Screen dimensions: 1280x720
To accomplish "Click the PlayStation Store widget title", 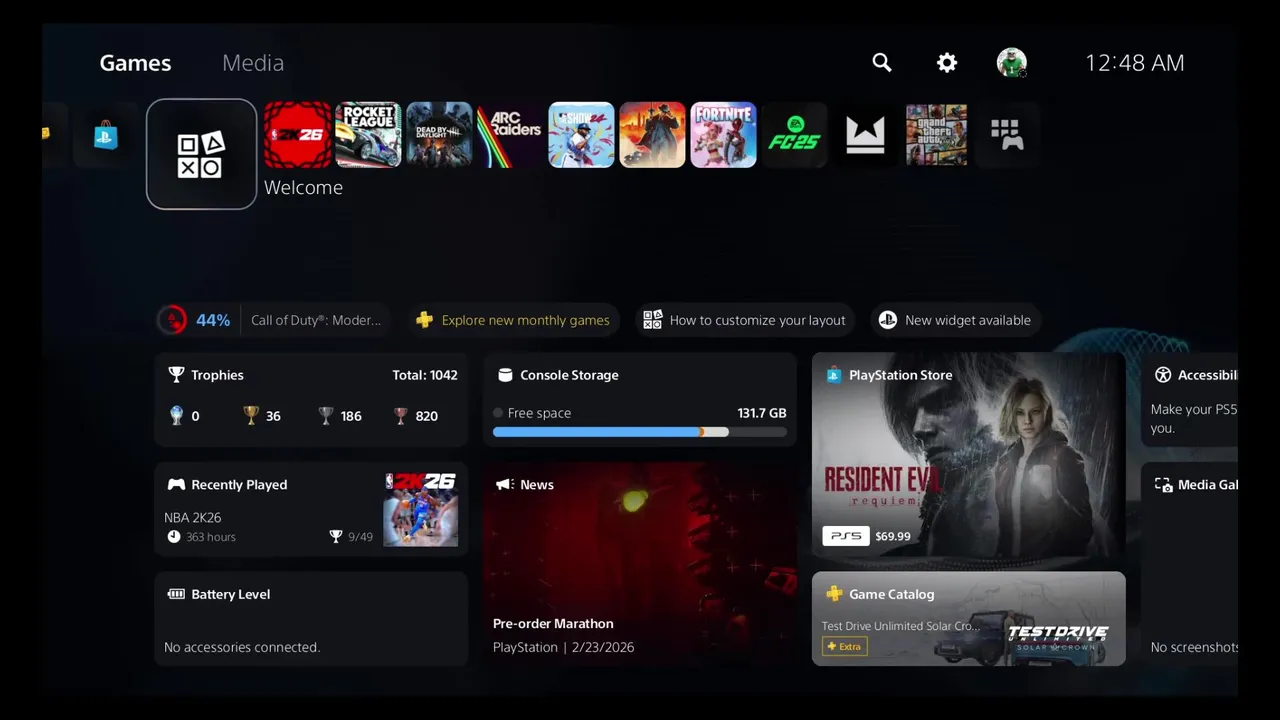I will pyautogui.click(x=900, y=375).
